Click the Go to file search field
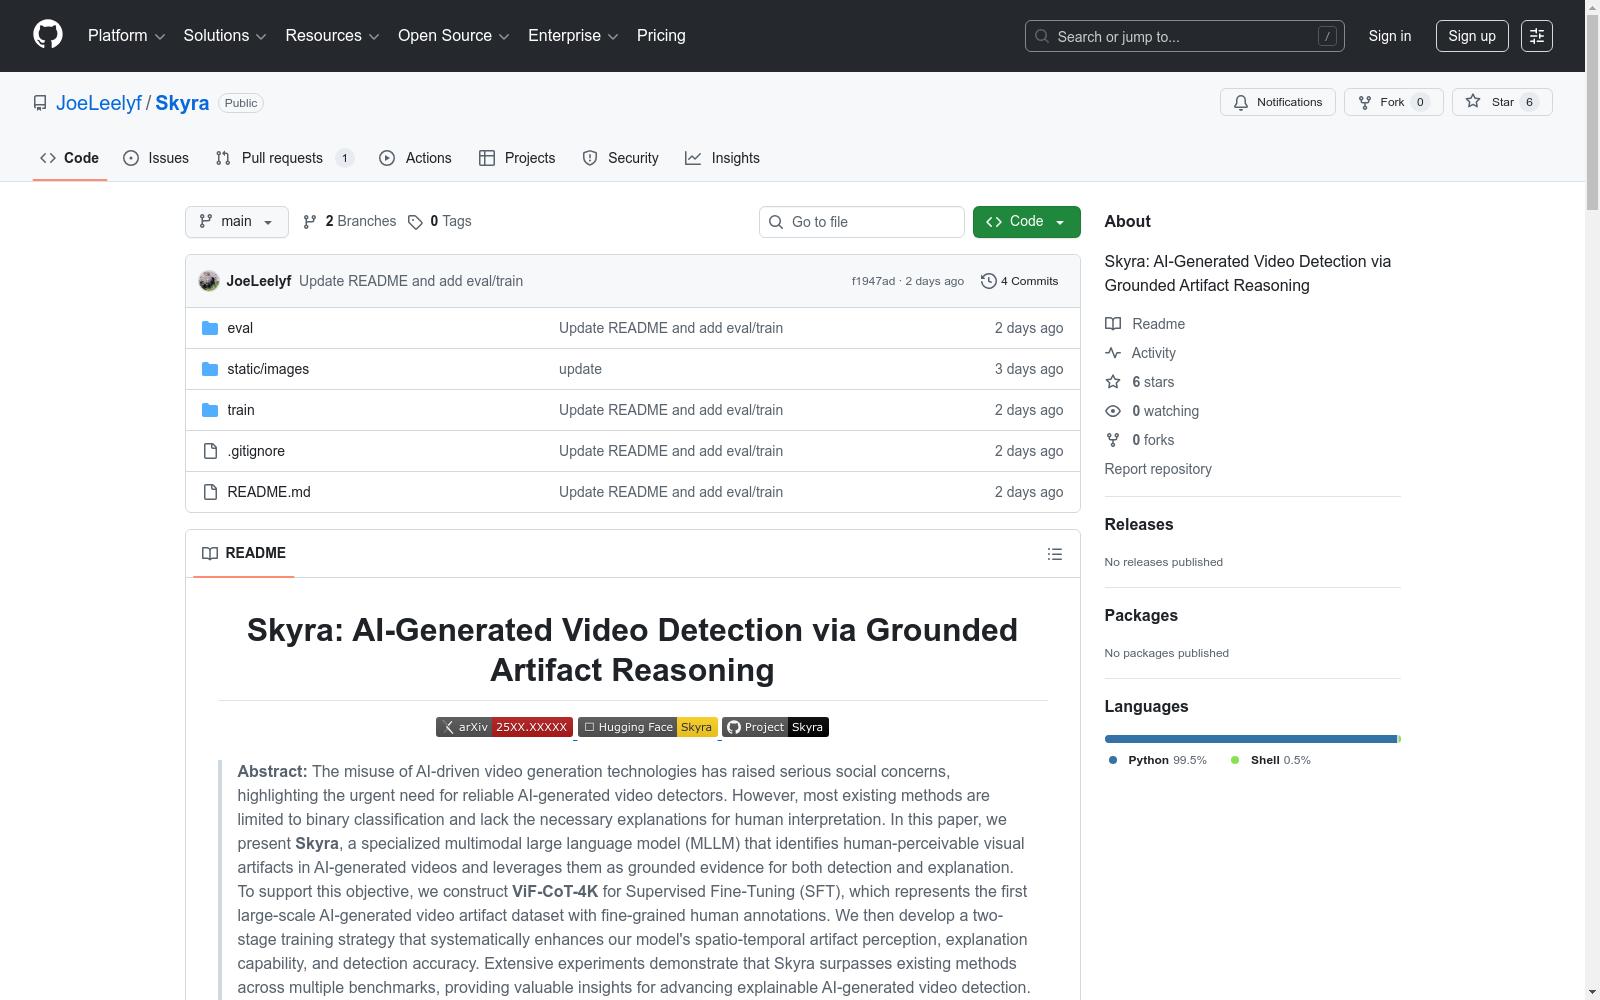This screenshot has height=1000, width=1600. [862, 222]
